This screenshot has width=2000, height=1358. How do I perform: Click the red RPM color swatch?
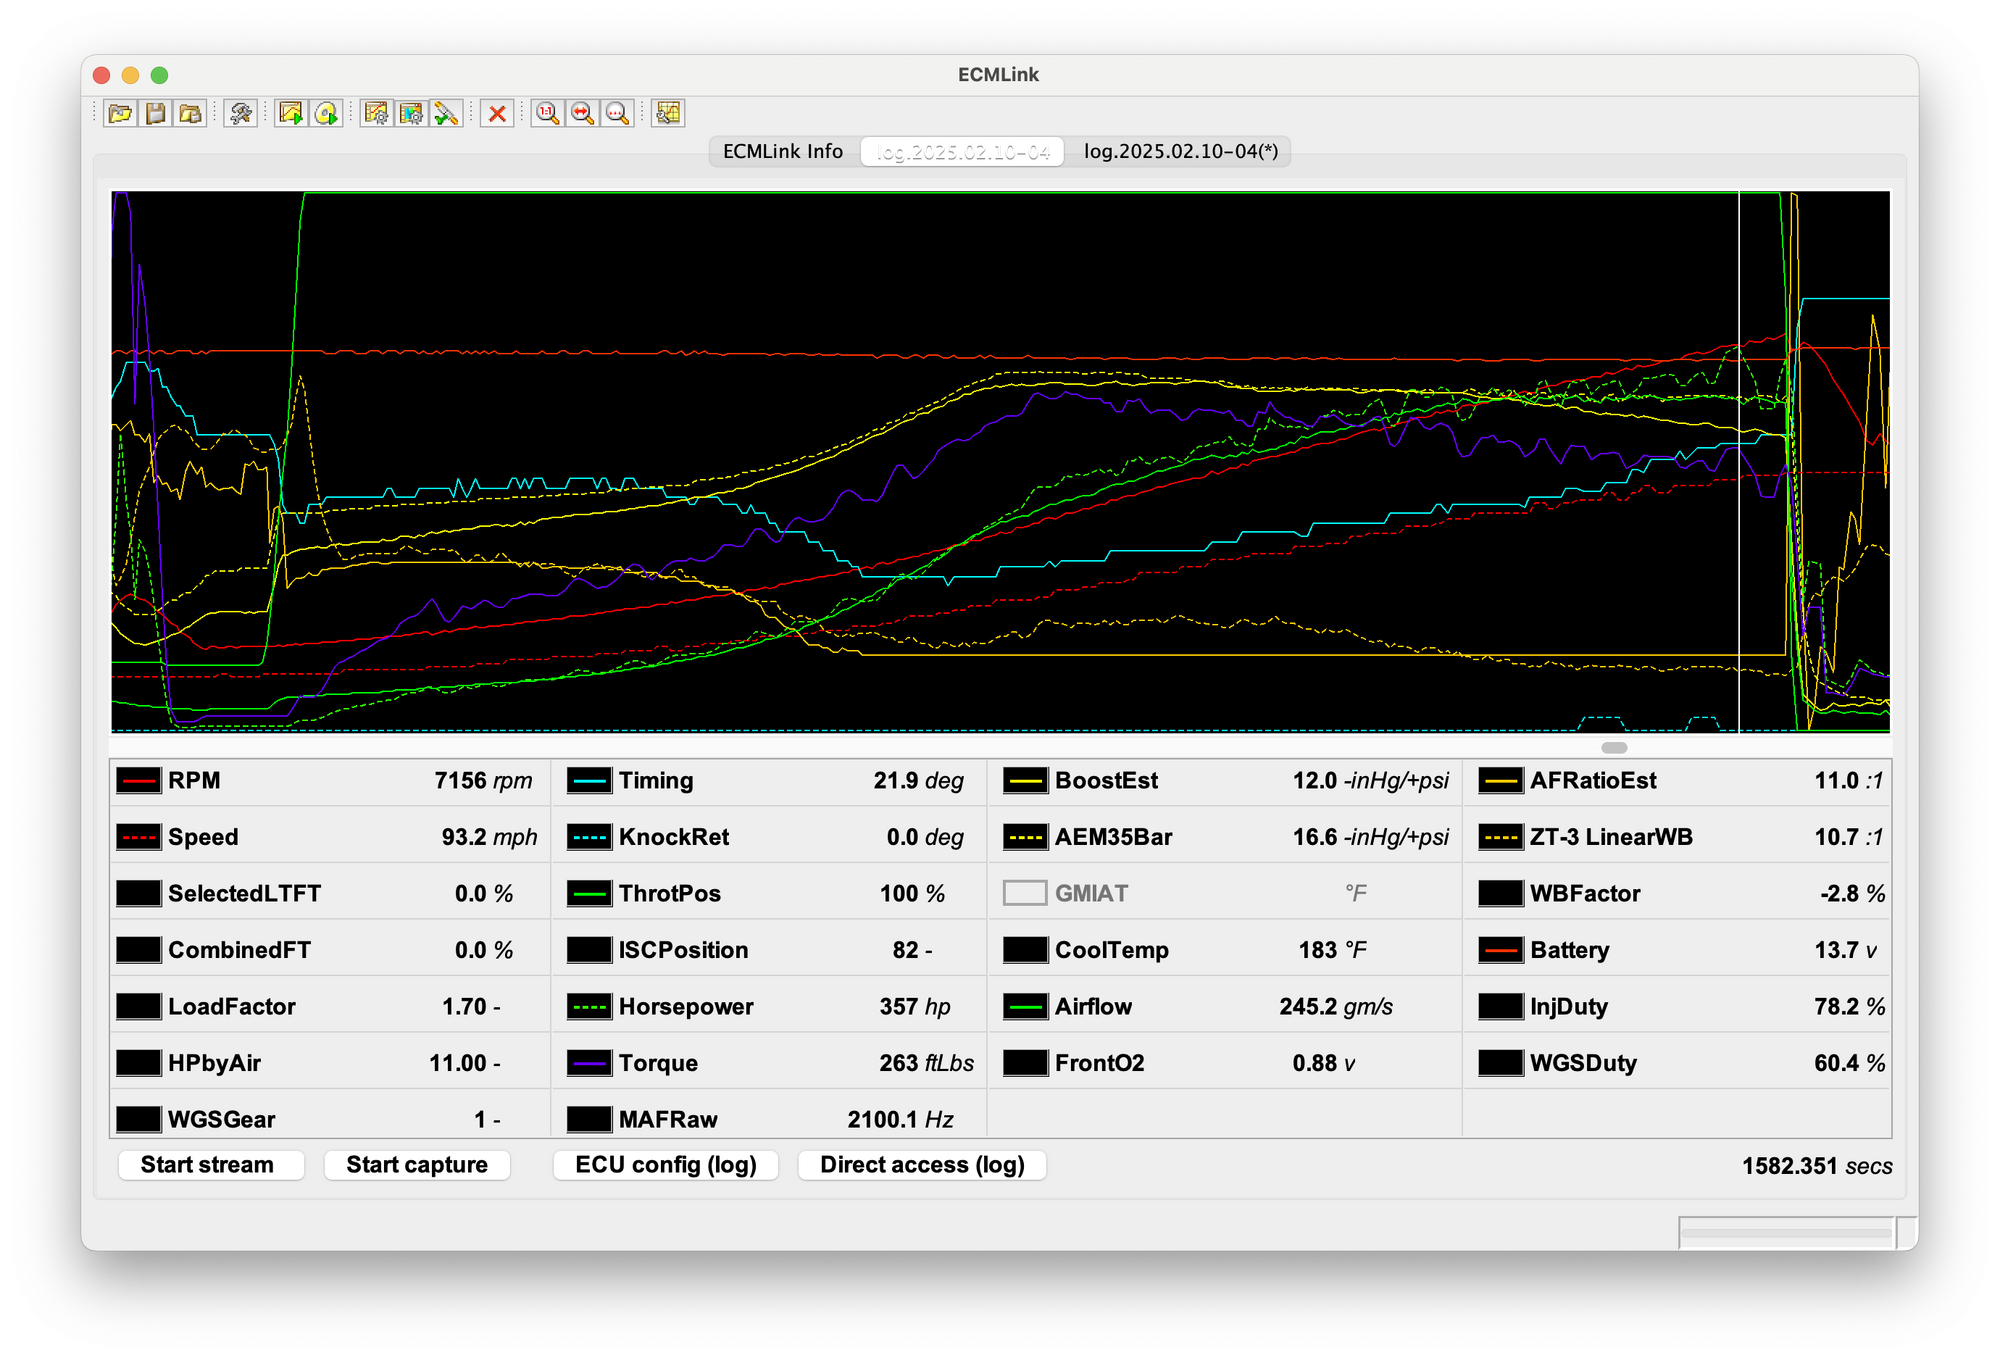(138, 780)
